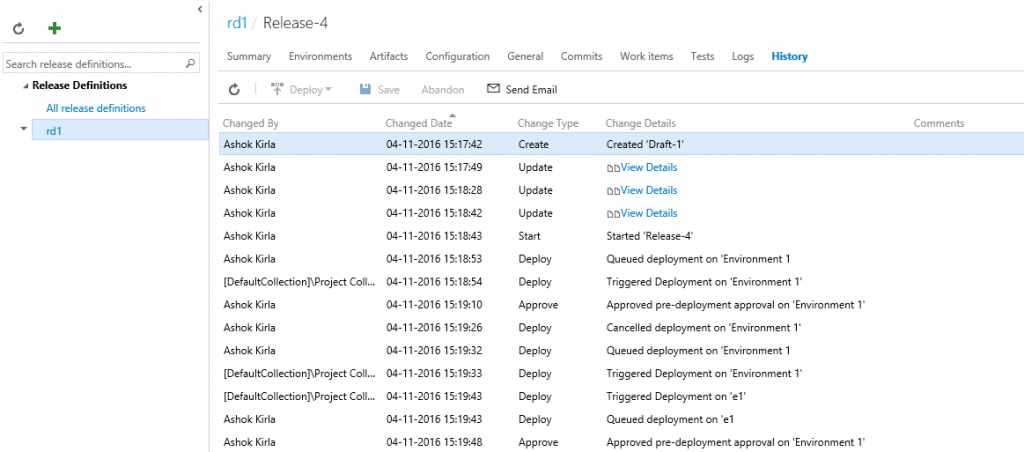Click the Send Email button label
The height and width of the screenshot is (452, 1024).
[531, 89]
